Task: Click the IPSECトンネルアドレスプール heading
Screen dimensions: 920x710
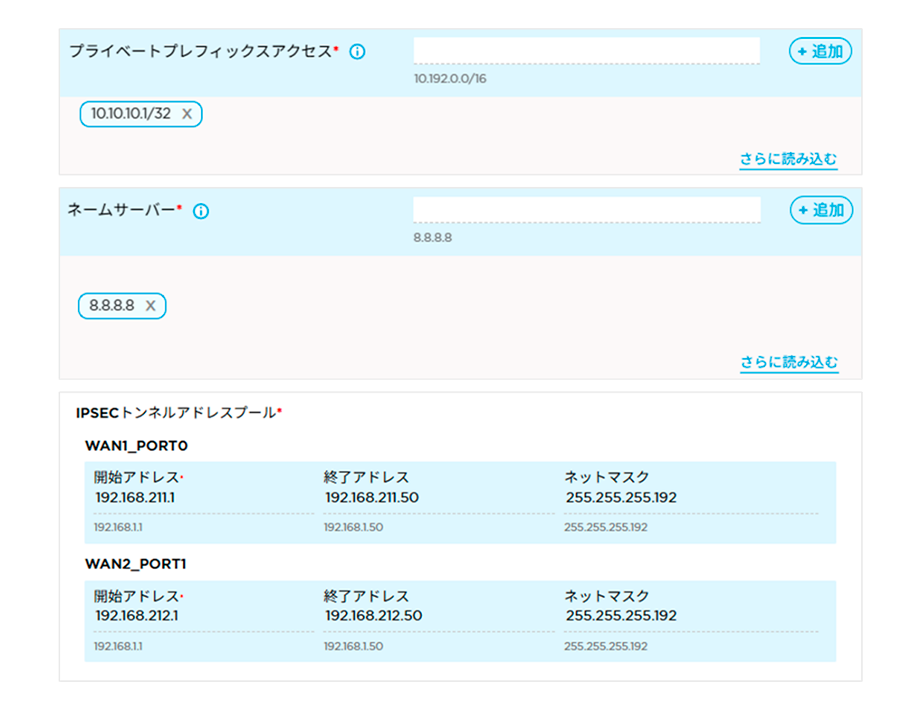Action: pyautogui.click(x=178, y=412)
